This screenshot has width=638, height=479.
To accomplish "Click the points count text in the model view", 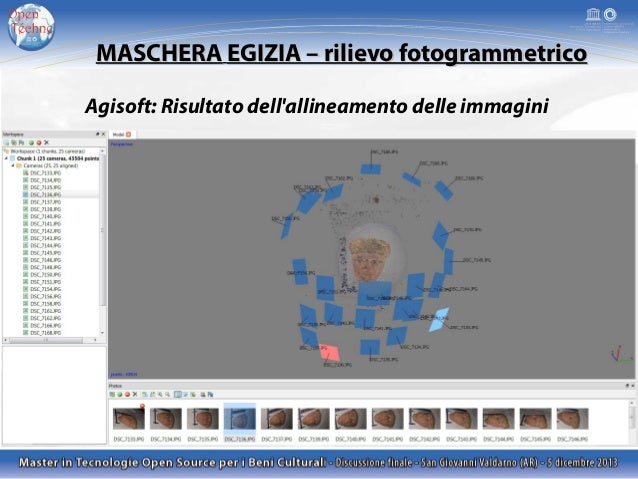I will point(124,374).
